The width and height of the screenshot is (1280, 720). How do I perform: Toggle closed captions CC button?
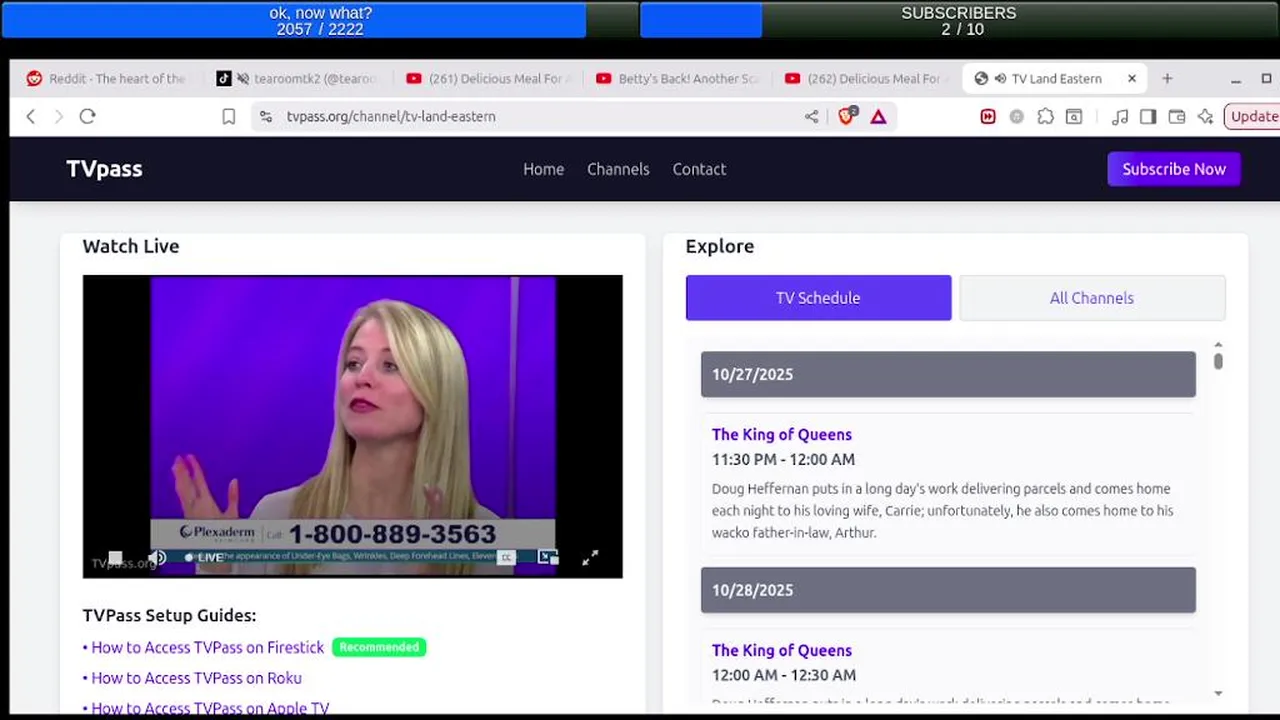click(506, 557)
